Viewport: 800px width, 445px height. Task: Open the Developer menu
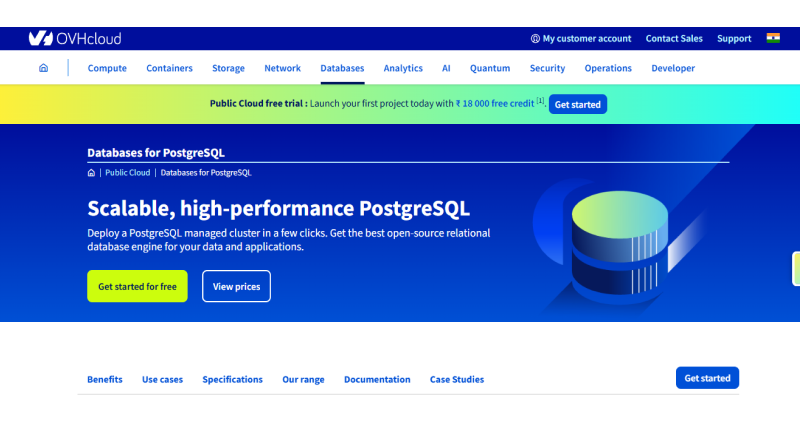pyautogui.click(x=673, y=68)
